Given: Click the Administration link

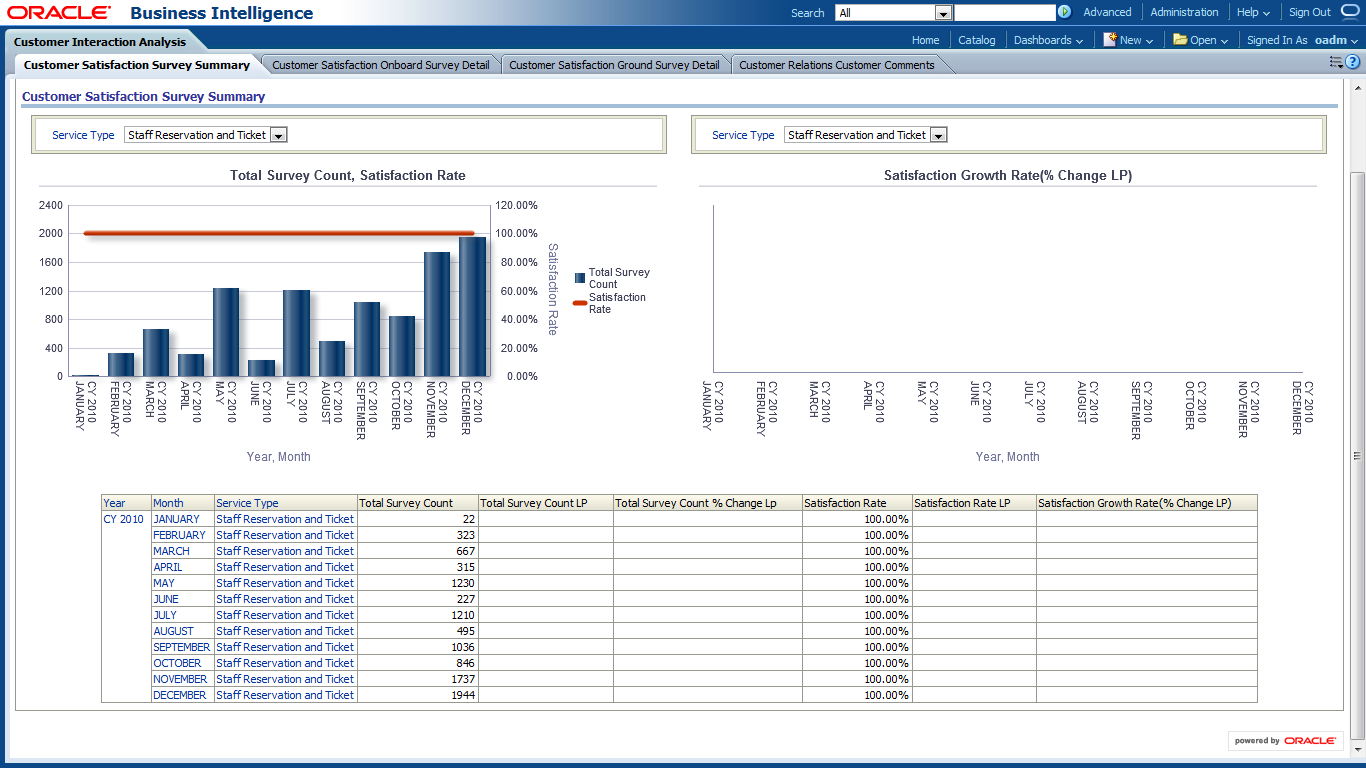Looking at the screenshot, I should (1184, 12).
